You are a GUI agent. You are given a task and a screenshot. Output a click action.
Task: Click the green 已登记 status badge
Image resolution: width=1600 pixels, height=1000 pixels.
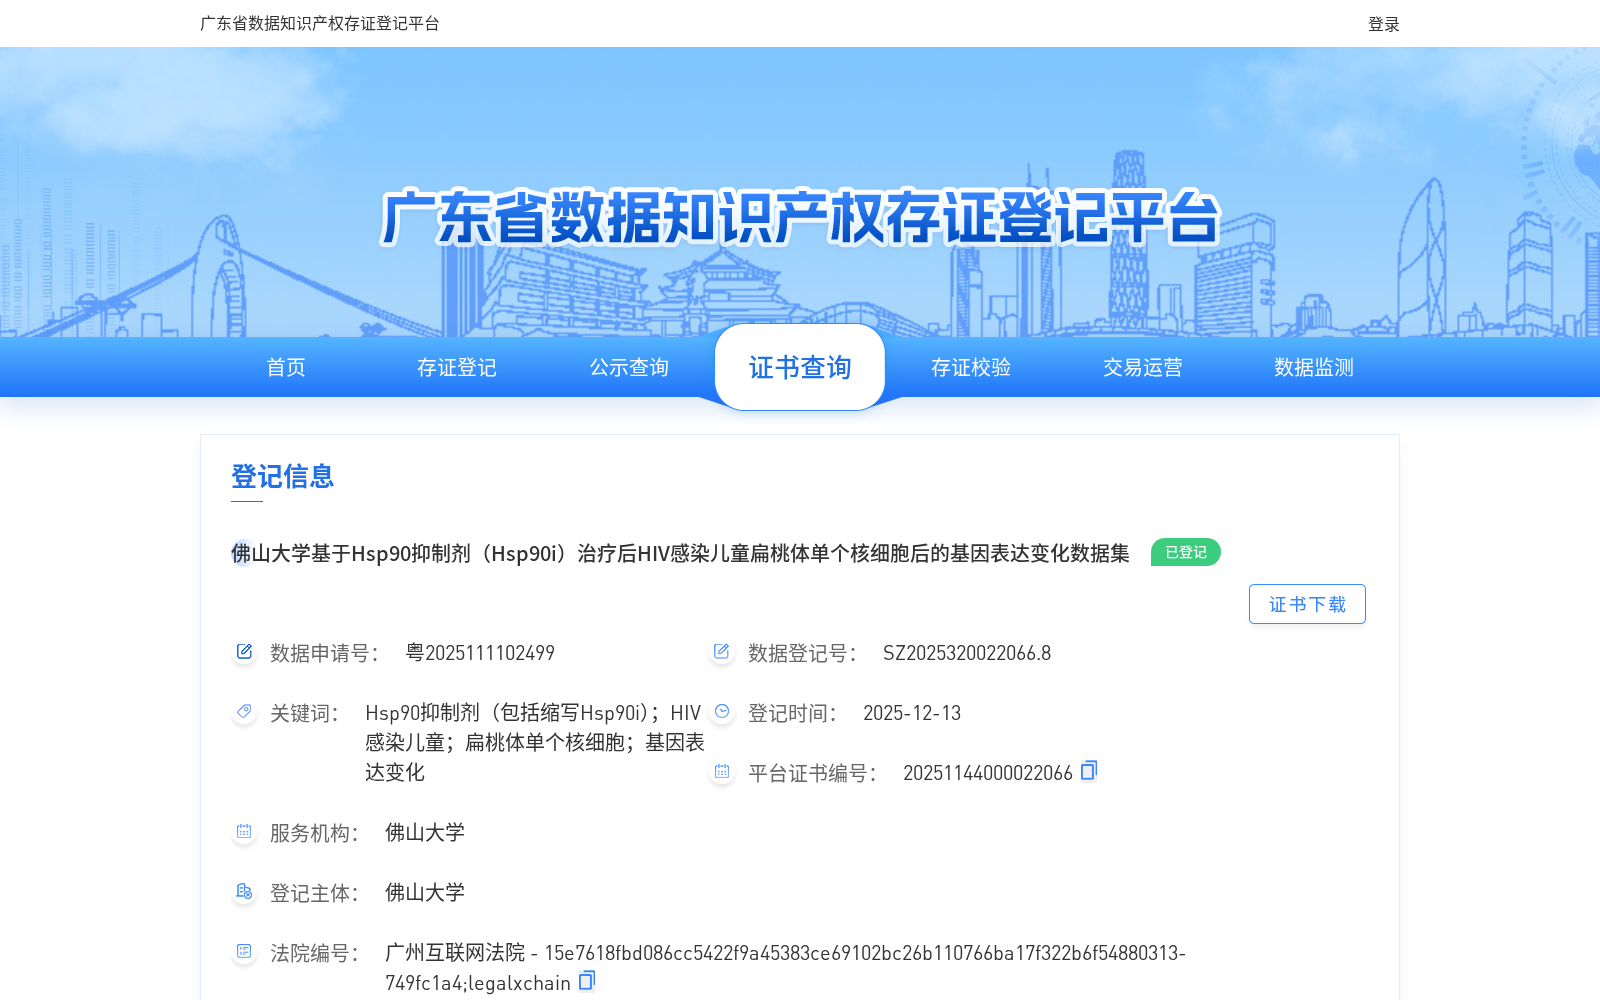1186,552
